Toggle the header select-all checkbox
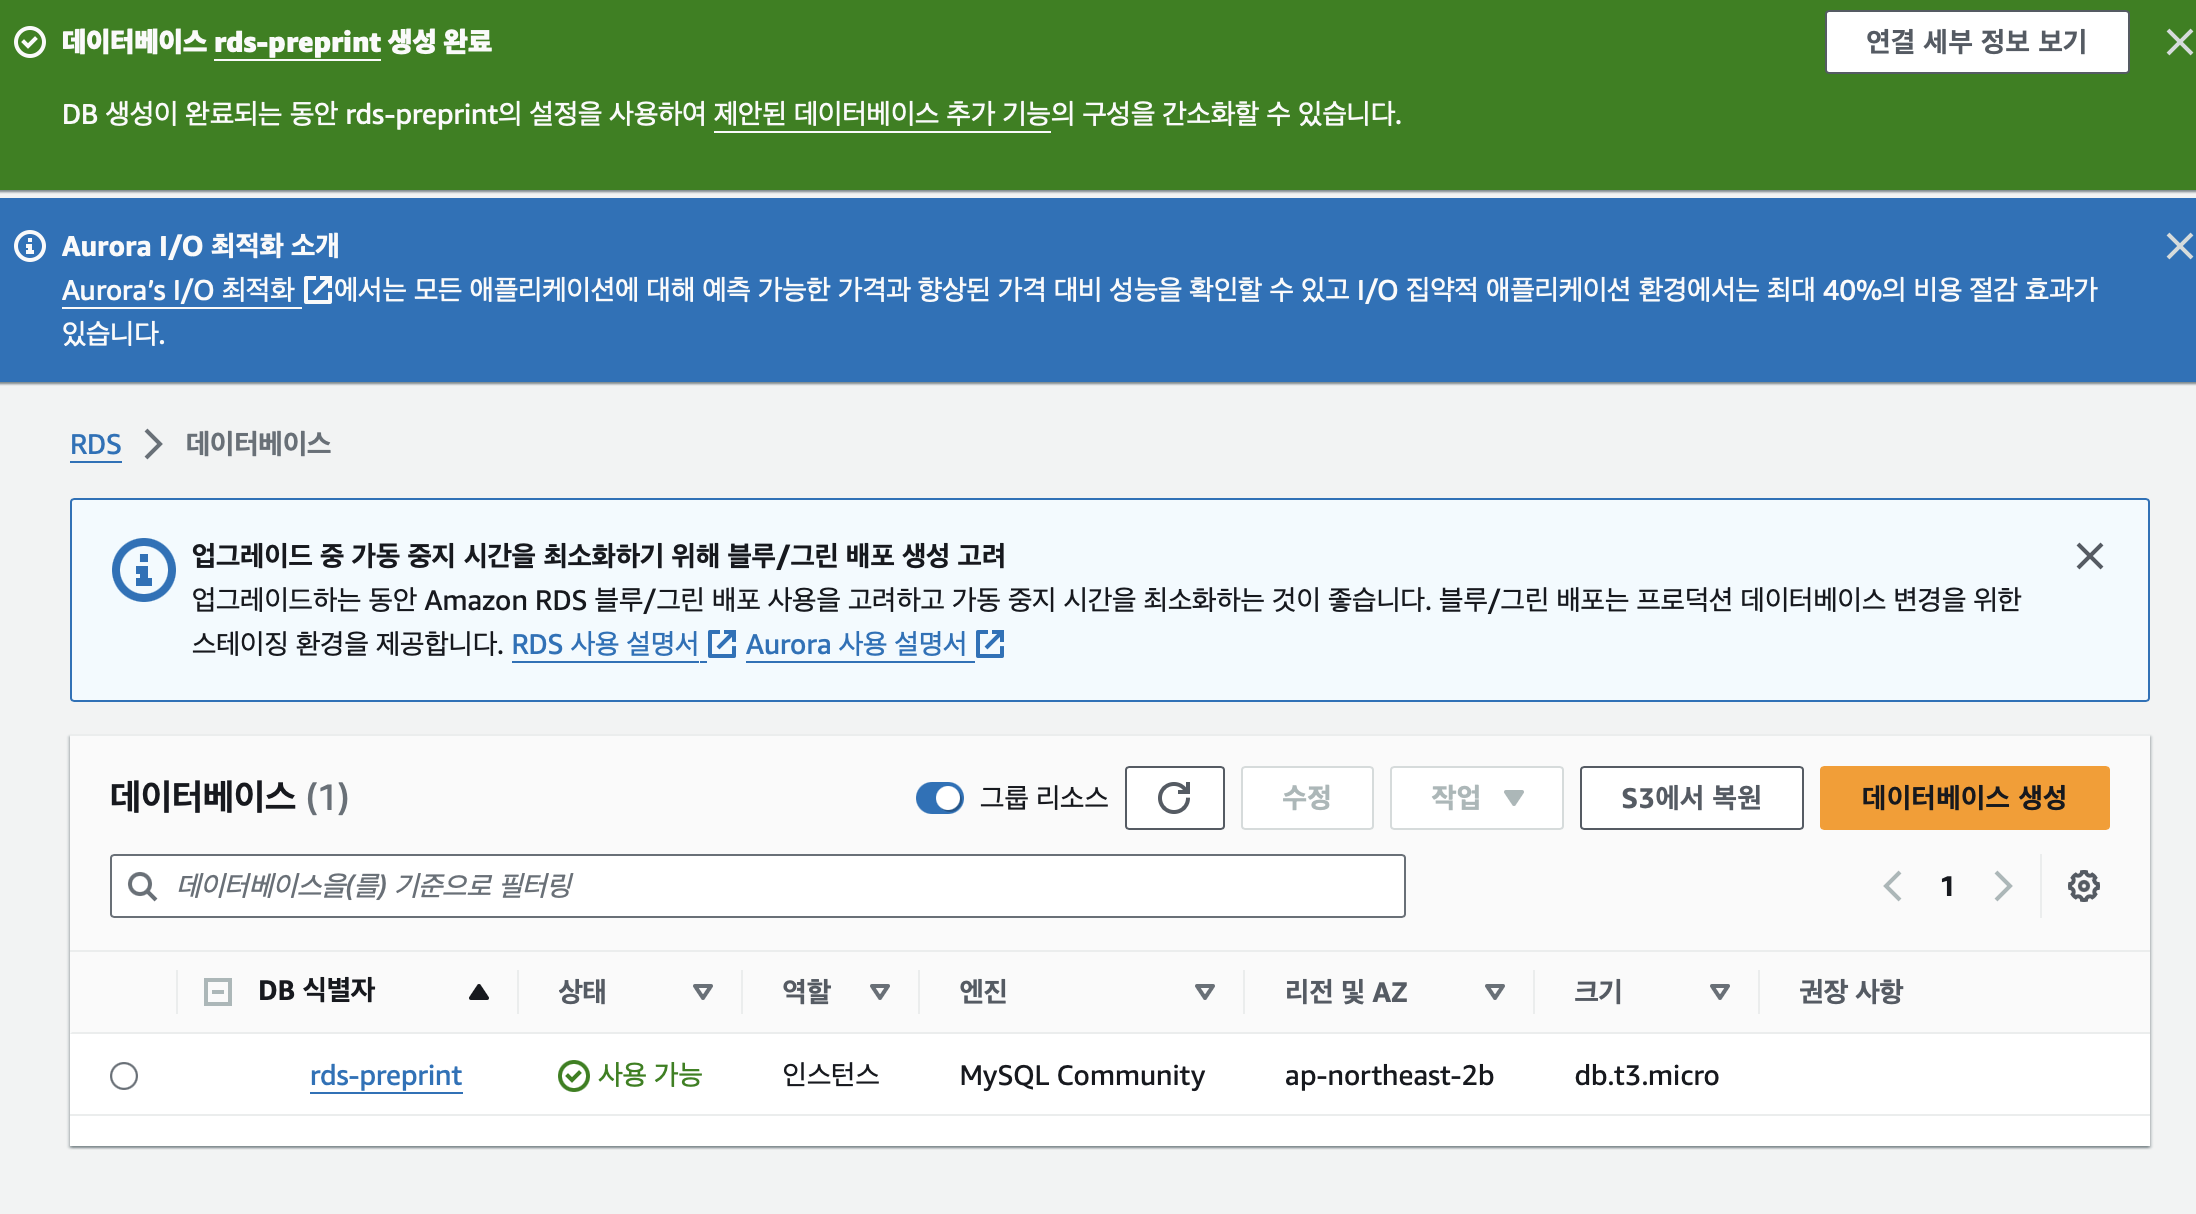Viewport: 2196px width, 1214px height. [x=218, y=992]
